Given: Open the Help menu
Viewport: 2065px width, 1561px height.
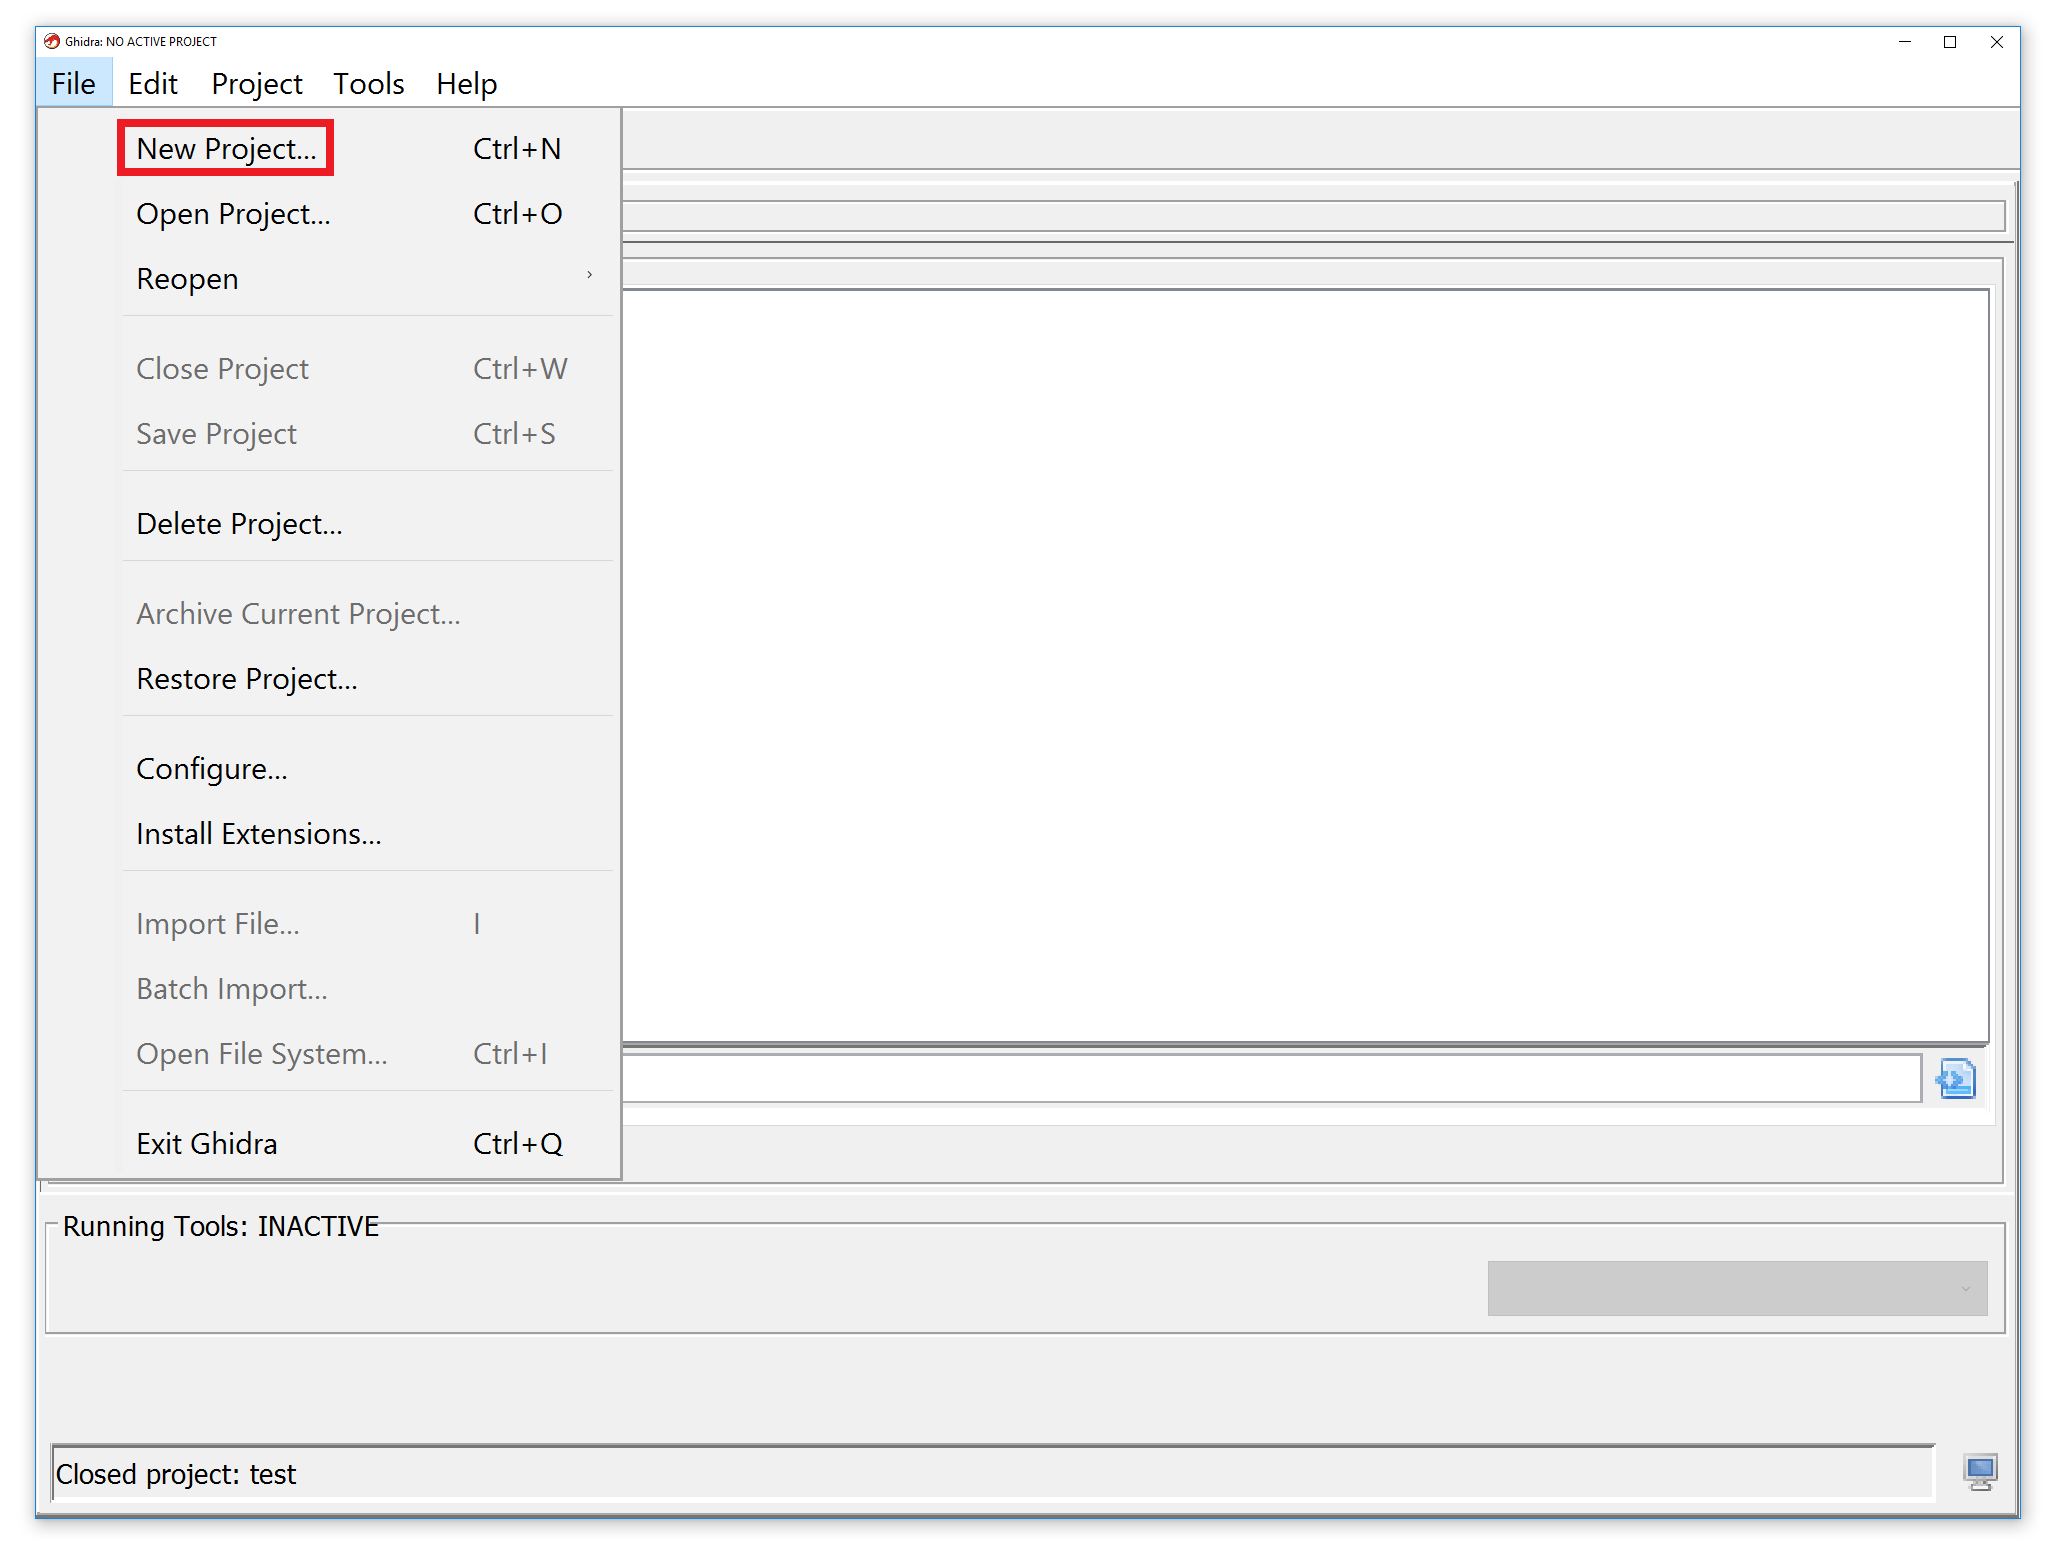Looking at the screenshot, I should (465, 84).
